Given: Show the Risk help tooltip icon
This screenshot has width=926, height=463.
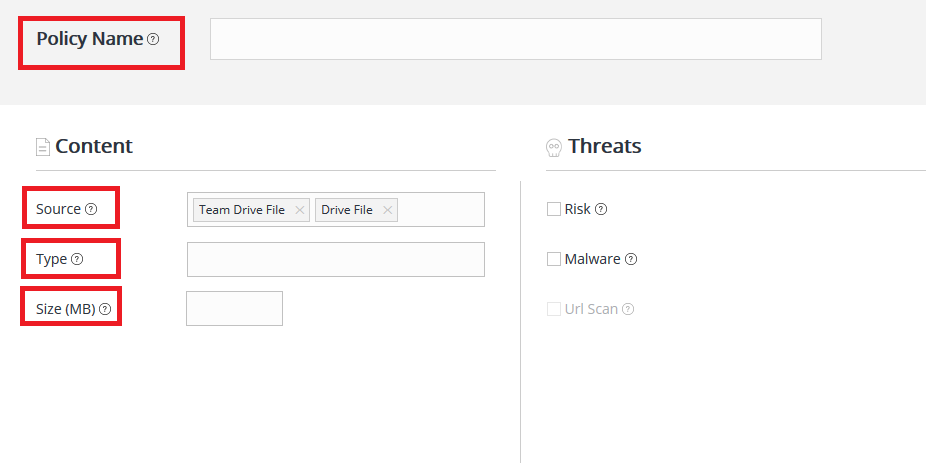Looking at the screenshot, I should (x=601, y=210).
